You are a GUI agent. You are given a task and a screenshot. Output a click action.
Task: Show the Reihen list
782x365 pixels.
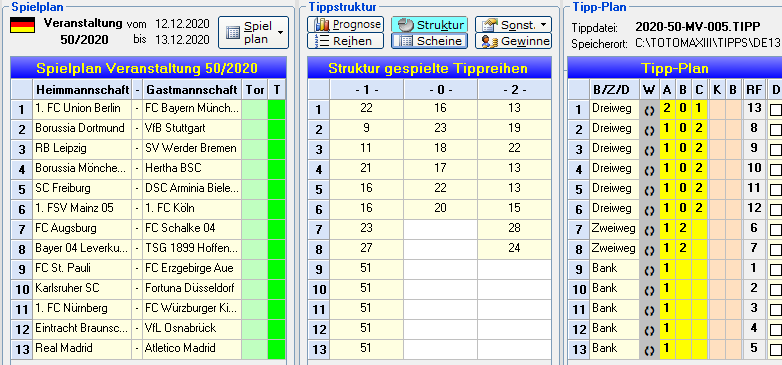[x=345, y=41]
